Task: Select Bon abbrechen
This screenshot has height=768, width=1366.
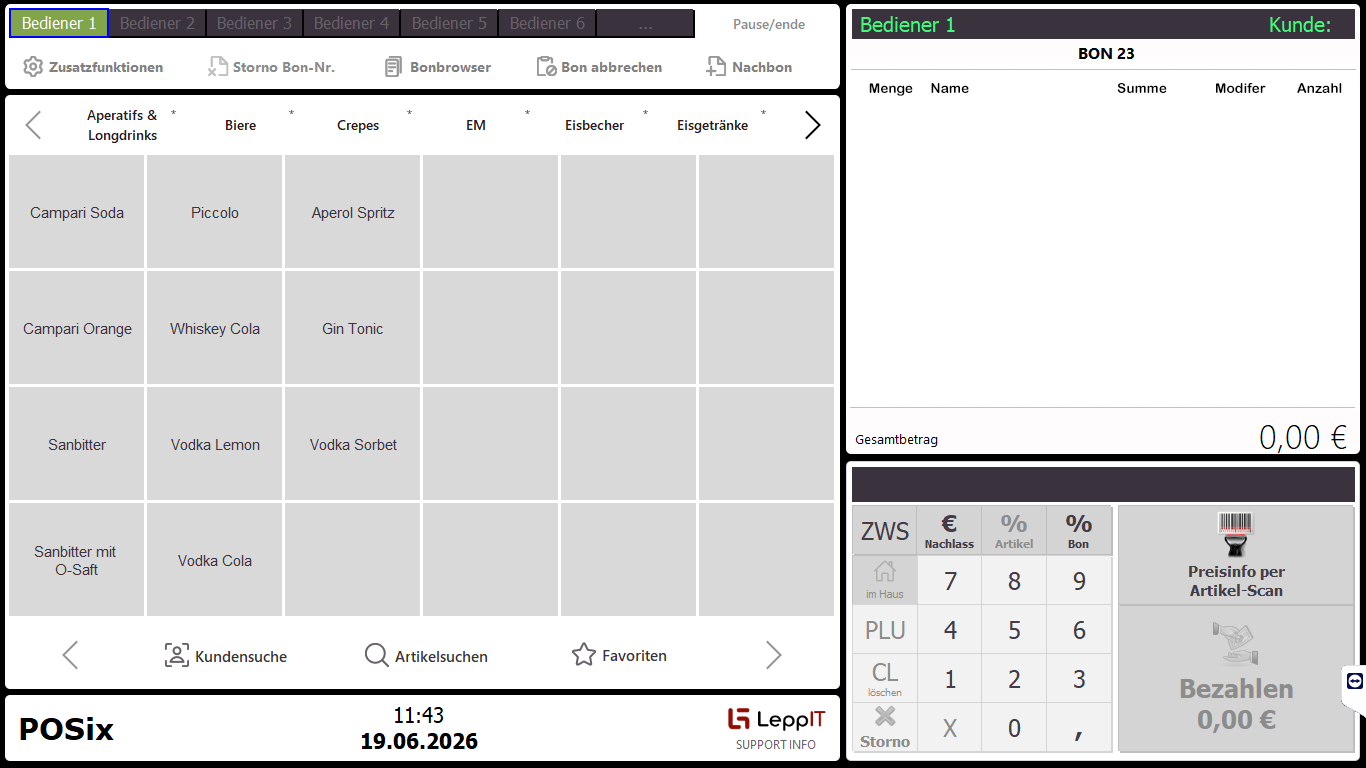Action: pyautogui.click(x=599, y=67)
